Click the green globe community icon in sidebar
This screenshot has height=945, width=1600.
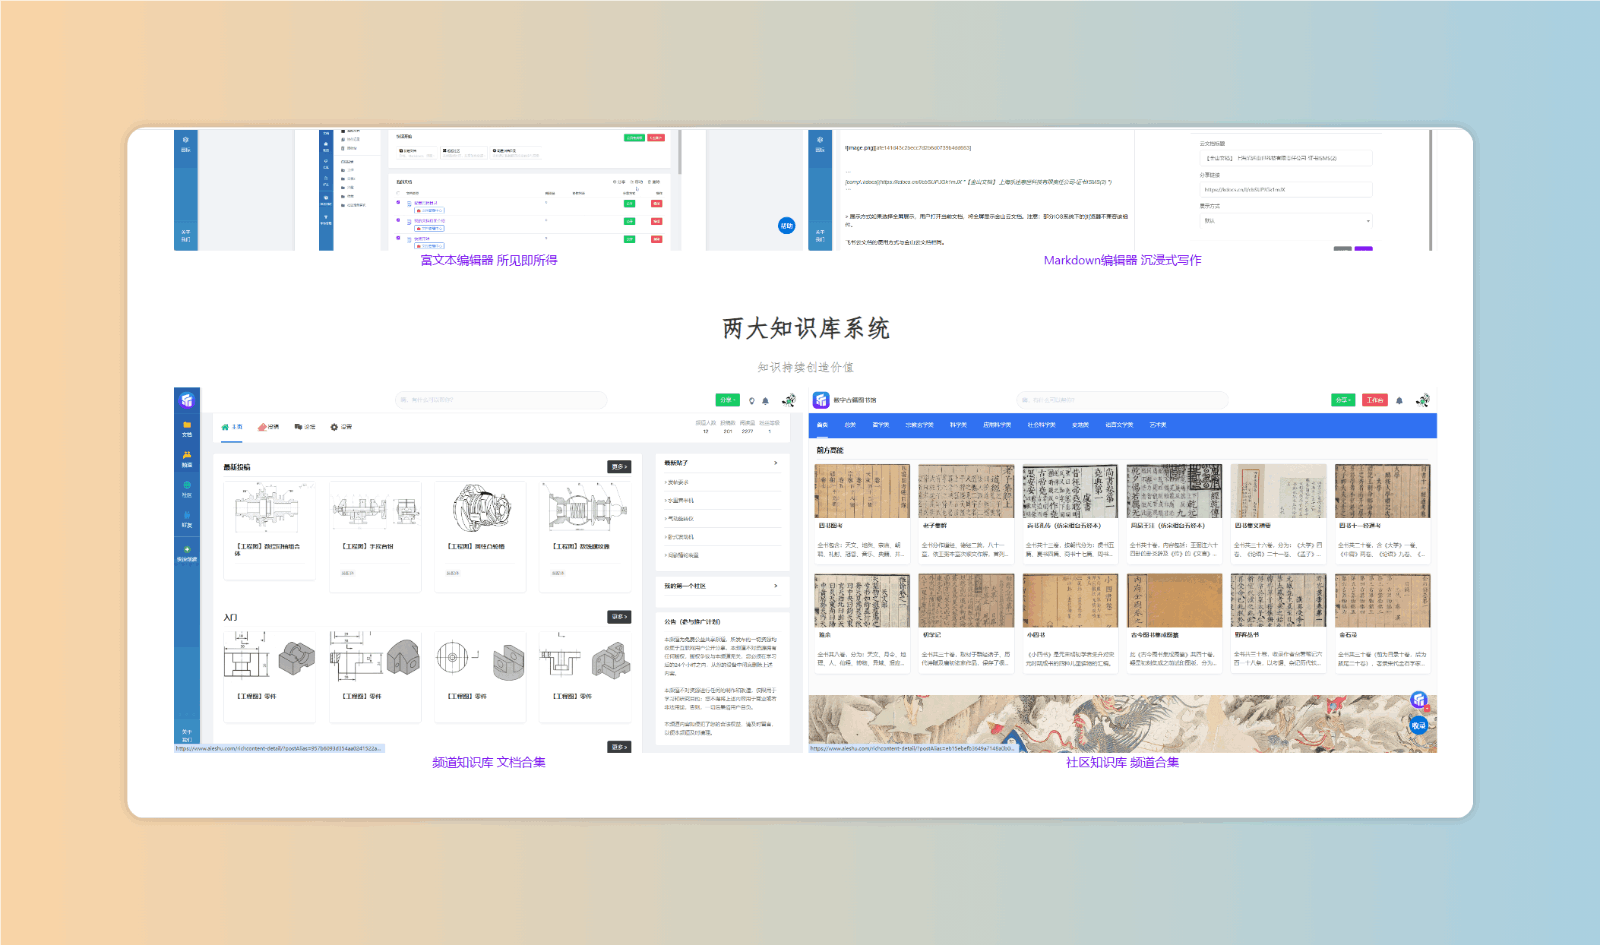coord(187,486)
